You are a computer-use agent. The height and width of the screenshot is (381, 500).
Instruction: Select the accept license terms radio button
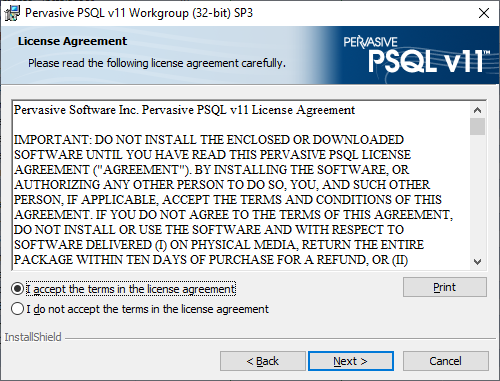tap(17, 289)
